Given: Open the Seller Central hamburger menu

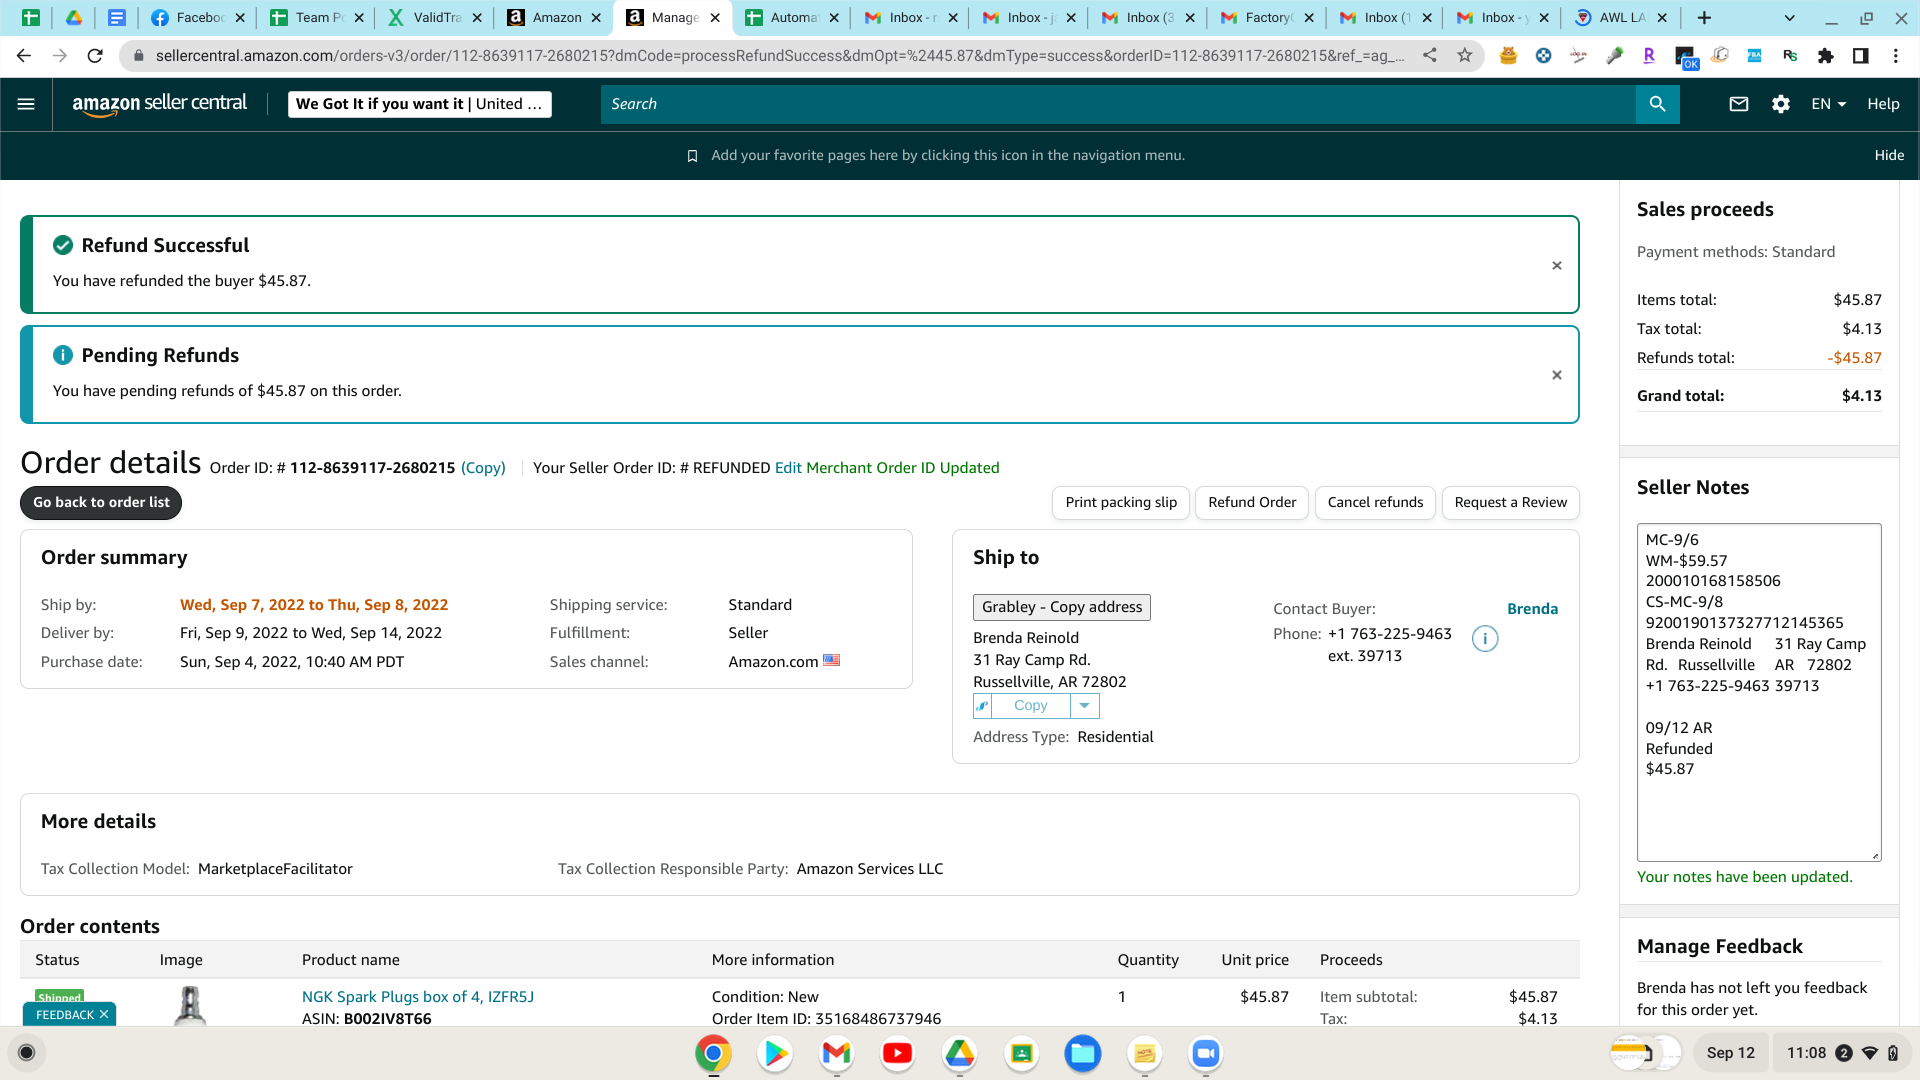Looking at the screenshot, I should pos(27,104).
